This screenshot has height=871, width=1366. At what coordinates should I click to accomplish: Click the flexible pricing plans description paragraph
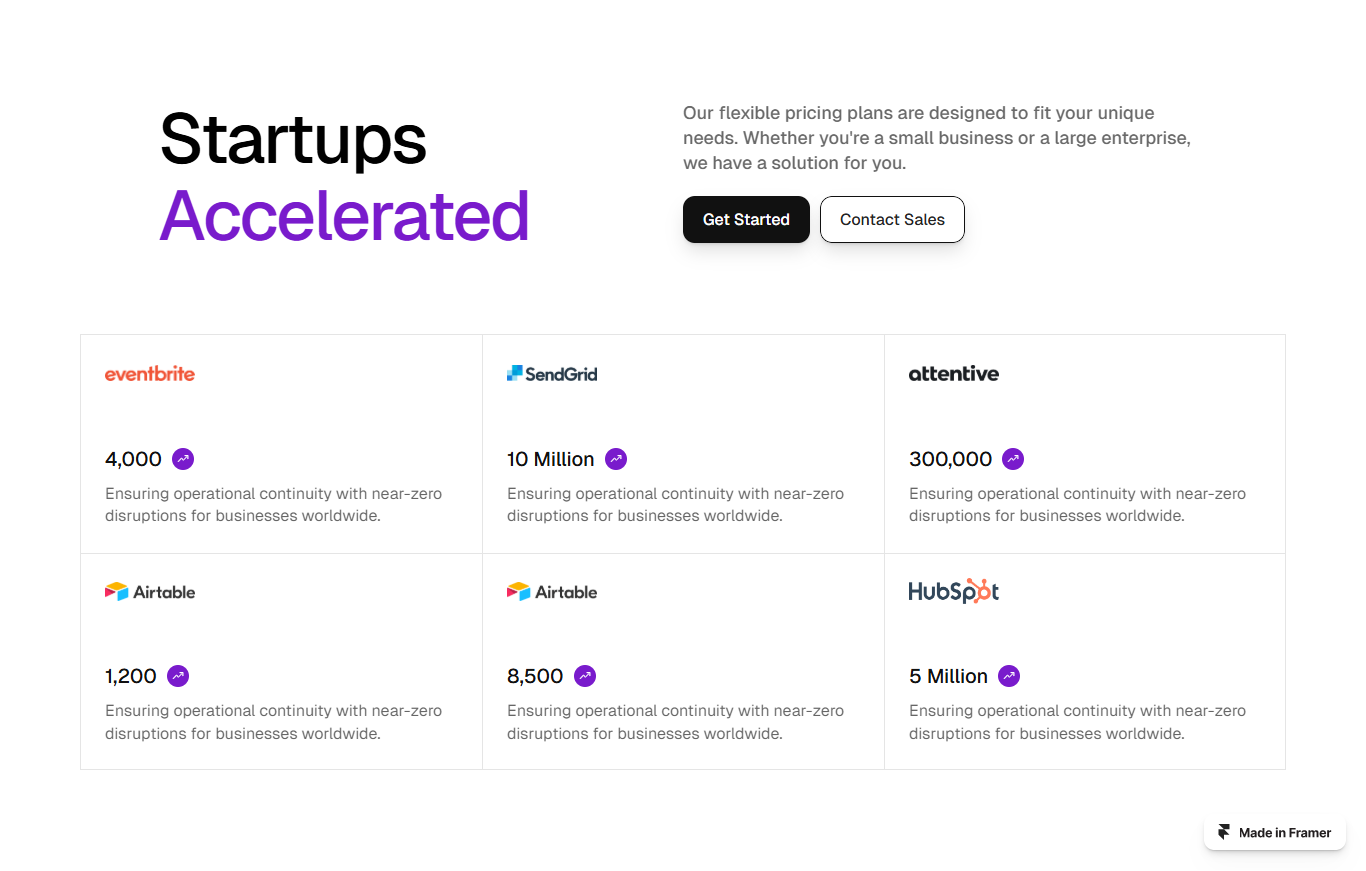click(x=936, y=138)
